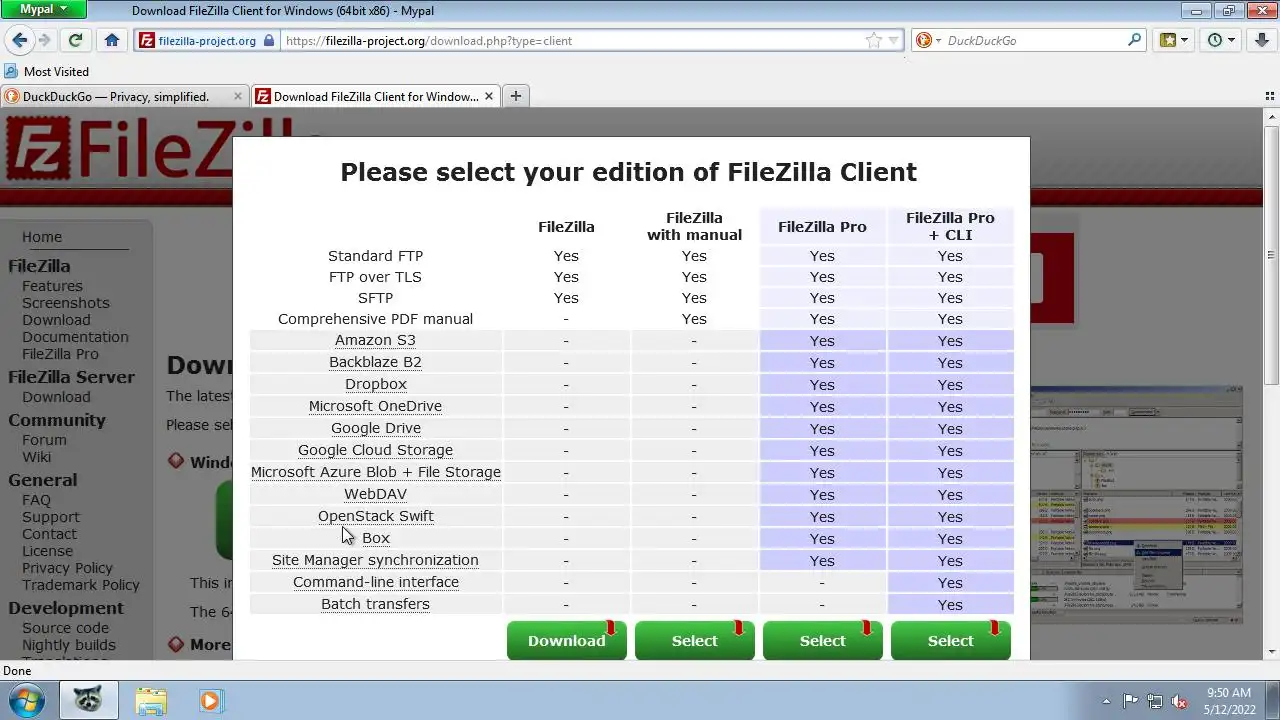The image size is (1280, 720).
Task: Open the downloads arrow button
Action: click(1263, 41)
